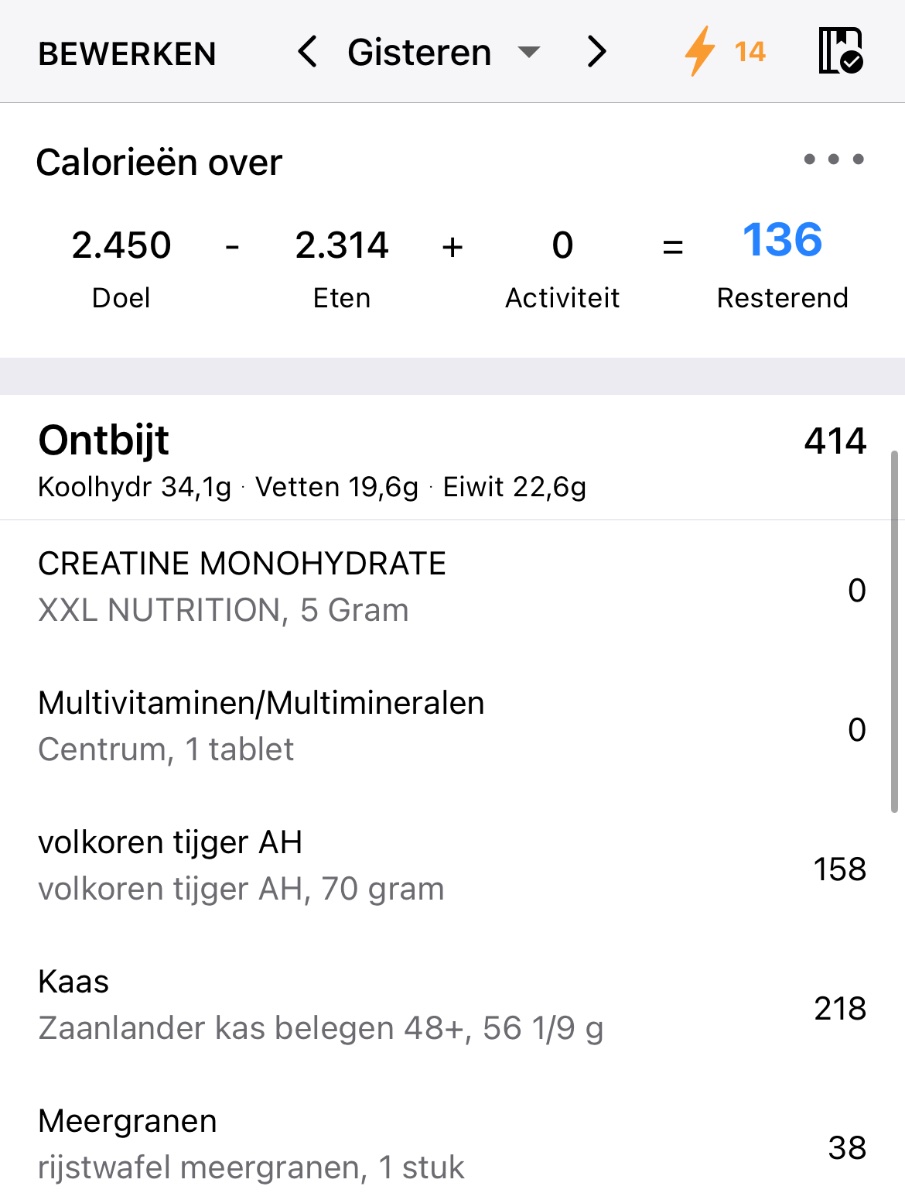This screenshot has height=1200, width=905.
Task: Tap the orange lightning streak icon
Action: [701, 51]
